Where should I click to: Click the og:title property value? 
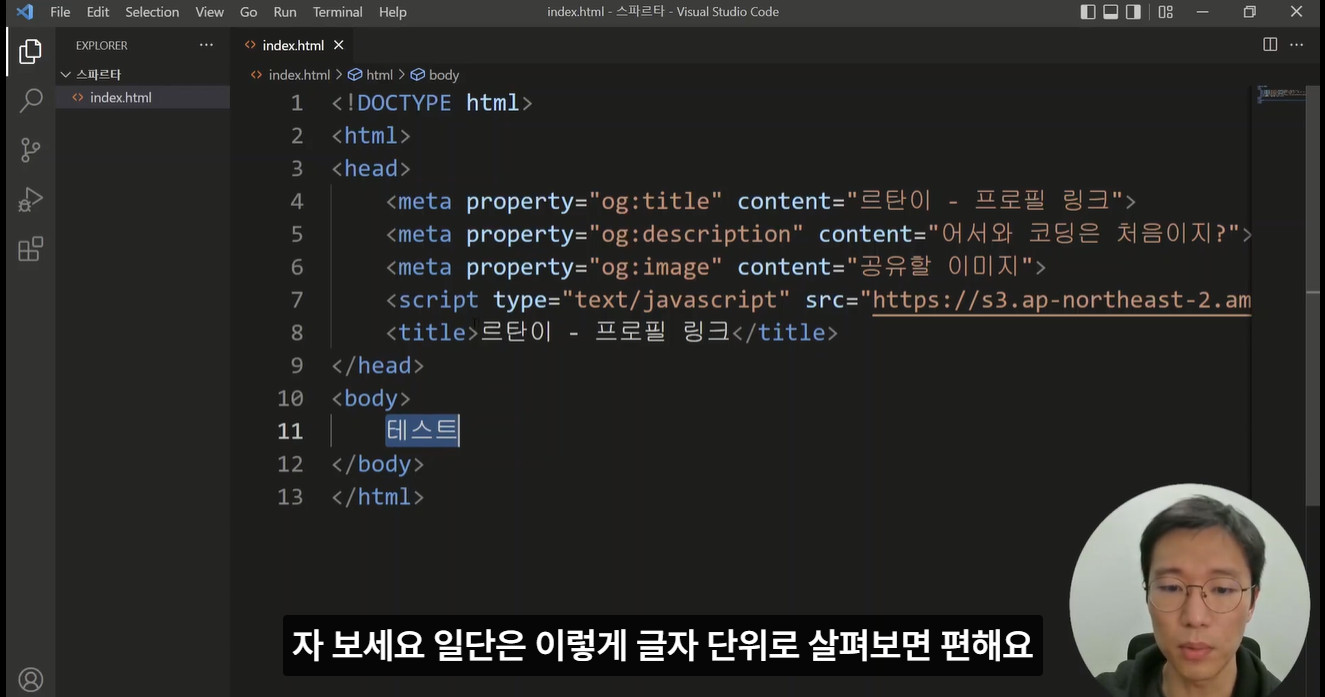(655, 201)
